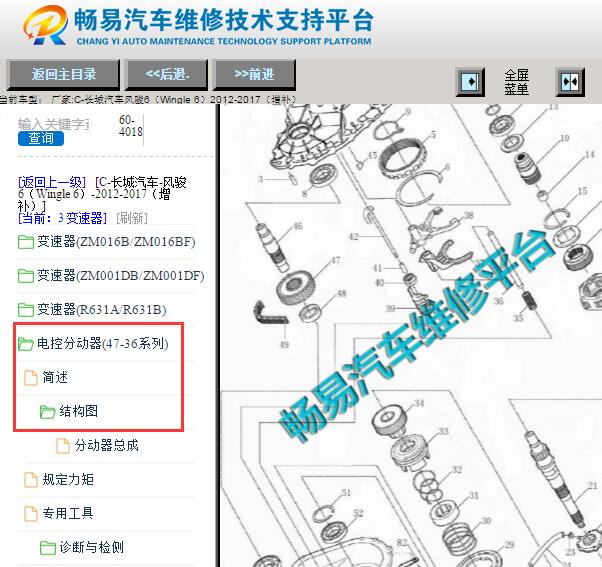Expand 变速器(R631A/R631B) folder
This screenshot has height=567, width=602.
[102, 309]
